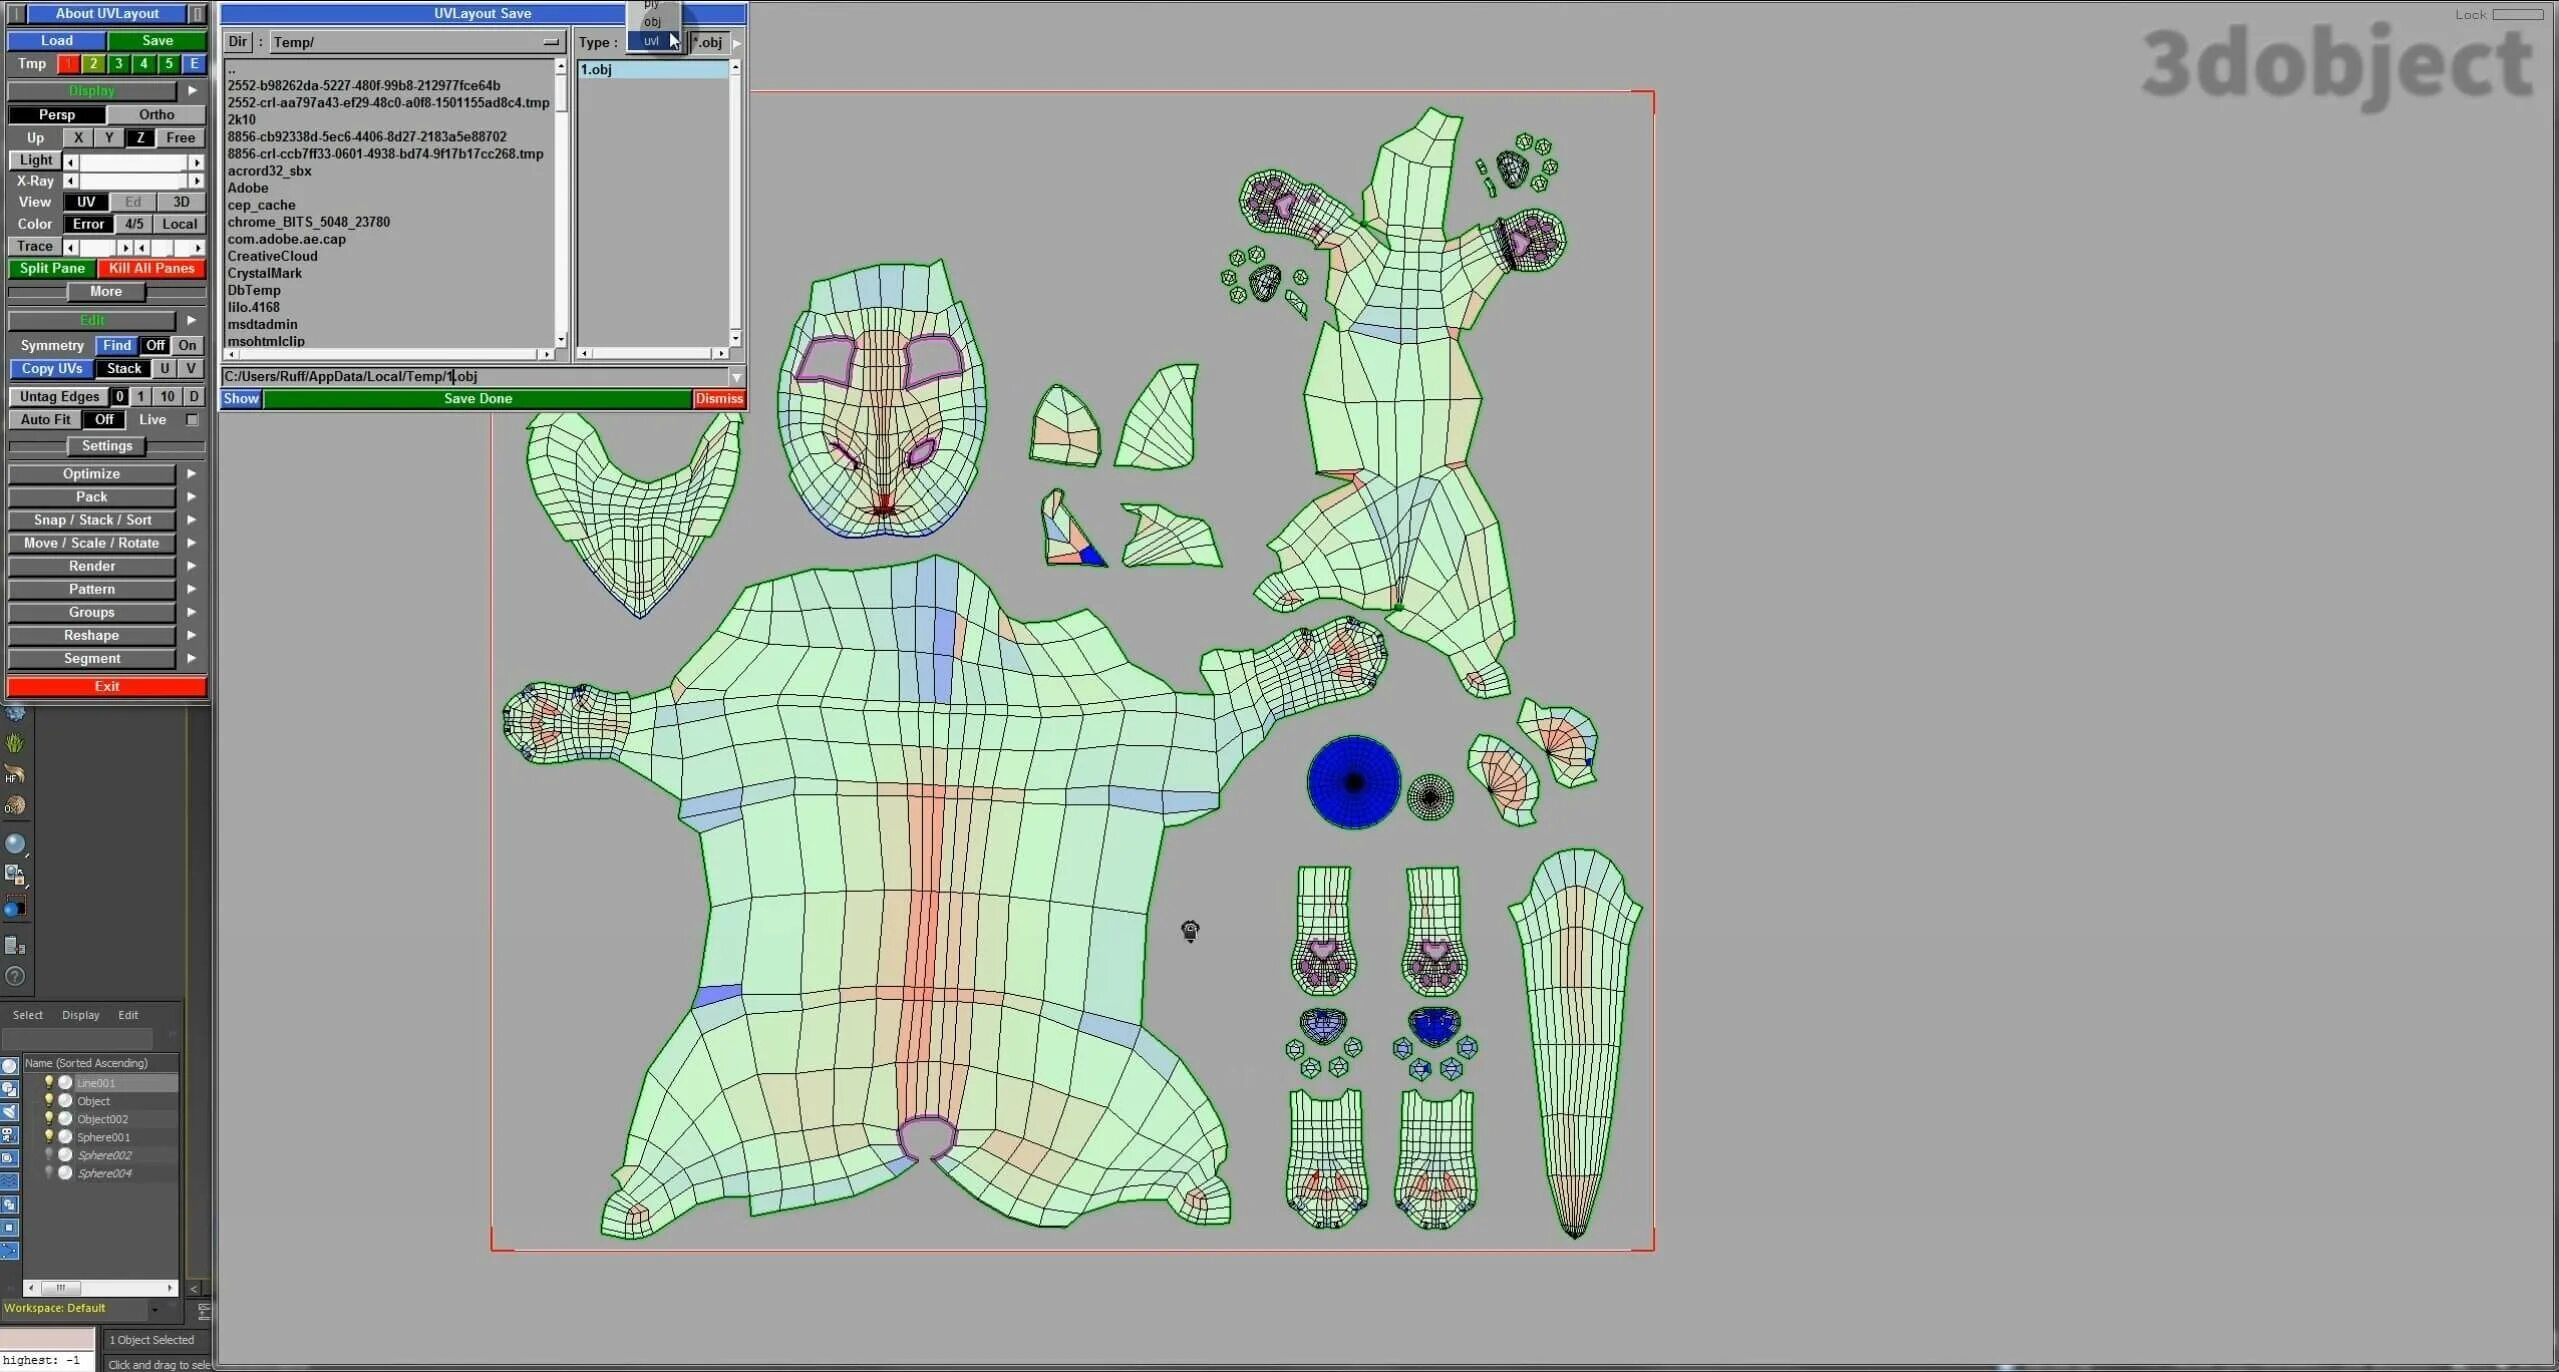The height and width of the screenshot is (1372, 2559).
Task: Click the Light slider track
Action: [x=133, y=161]
